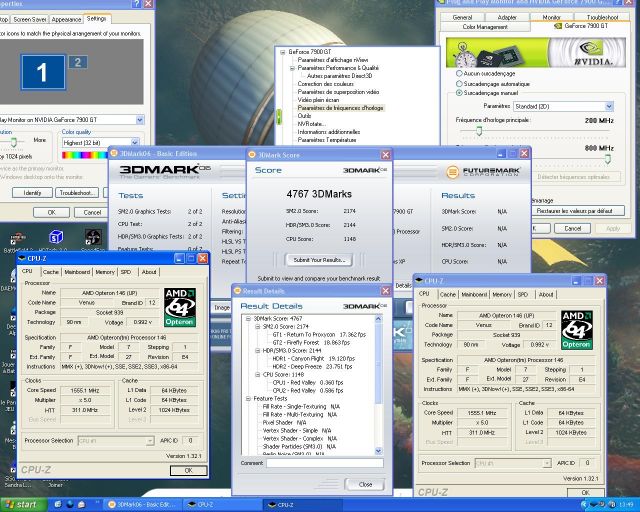Click the Comment input field
This screenshot has height=512, width=640.
325,463
